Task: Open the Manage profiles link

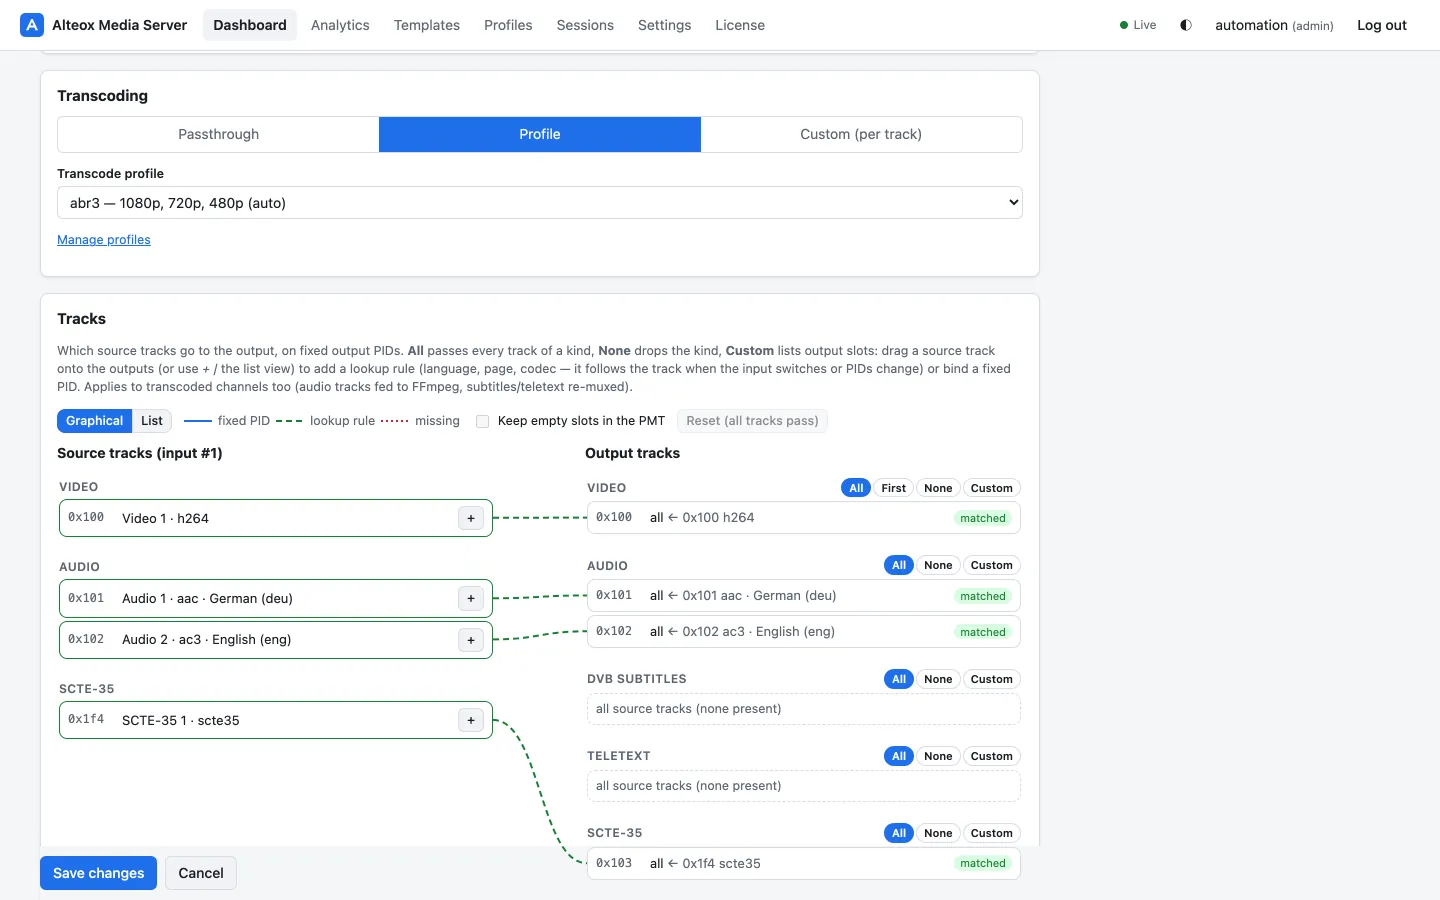Action: point(104,240)
